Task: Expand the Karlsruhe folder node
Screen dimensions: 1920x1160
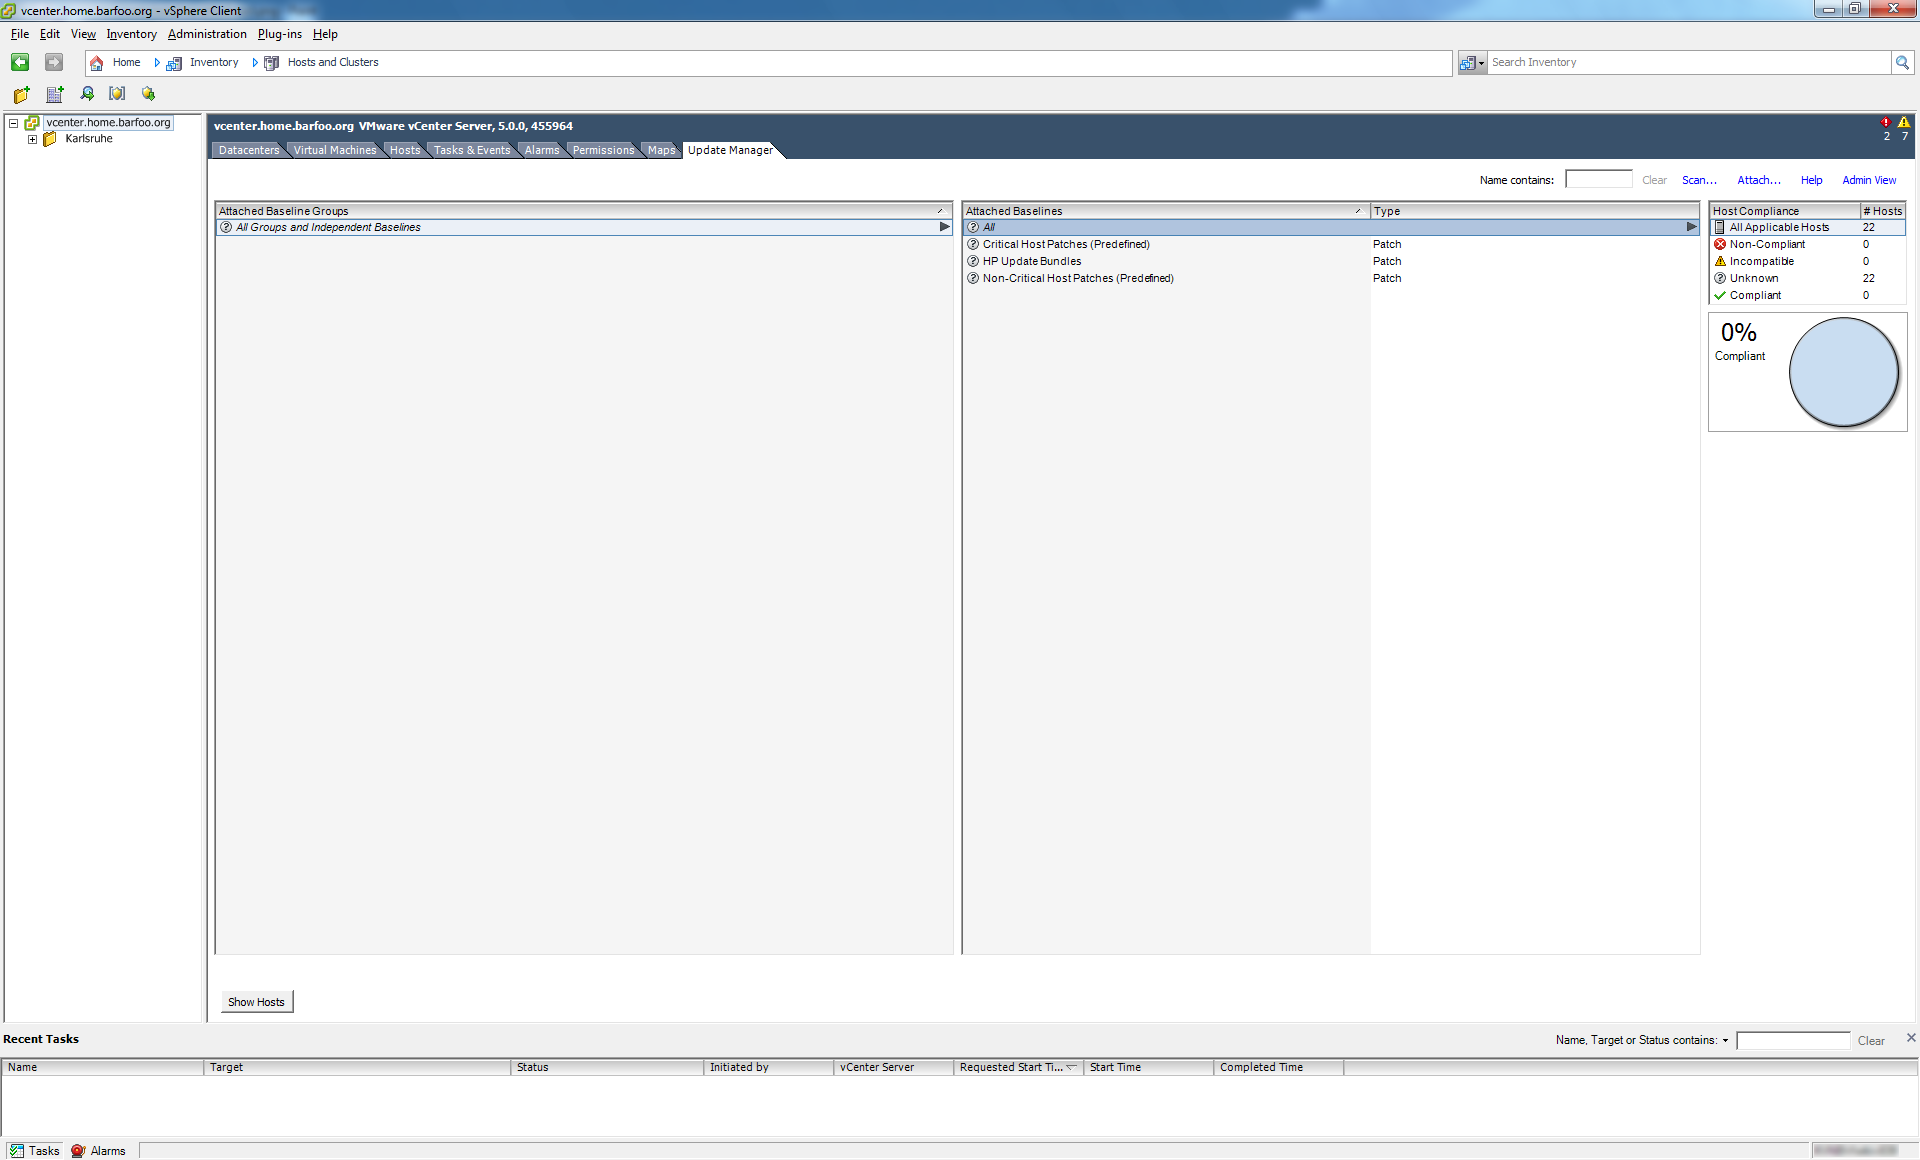Action: pyautogui.click(x=32, y=139)
